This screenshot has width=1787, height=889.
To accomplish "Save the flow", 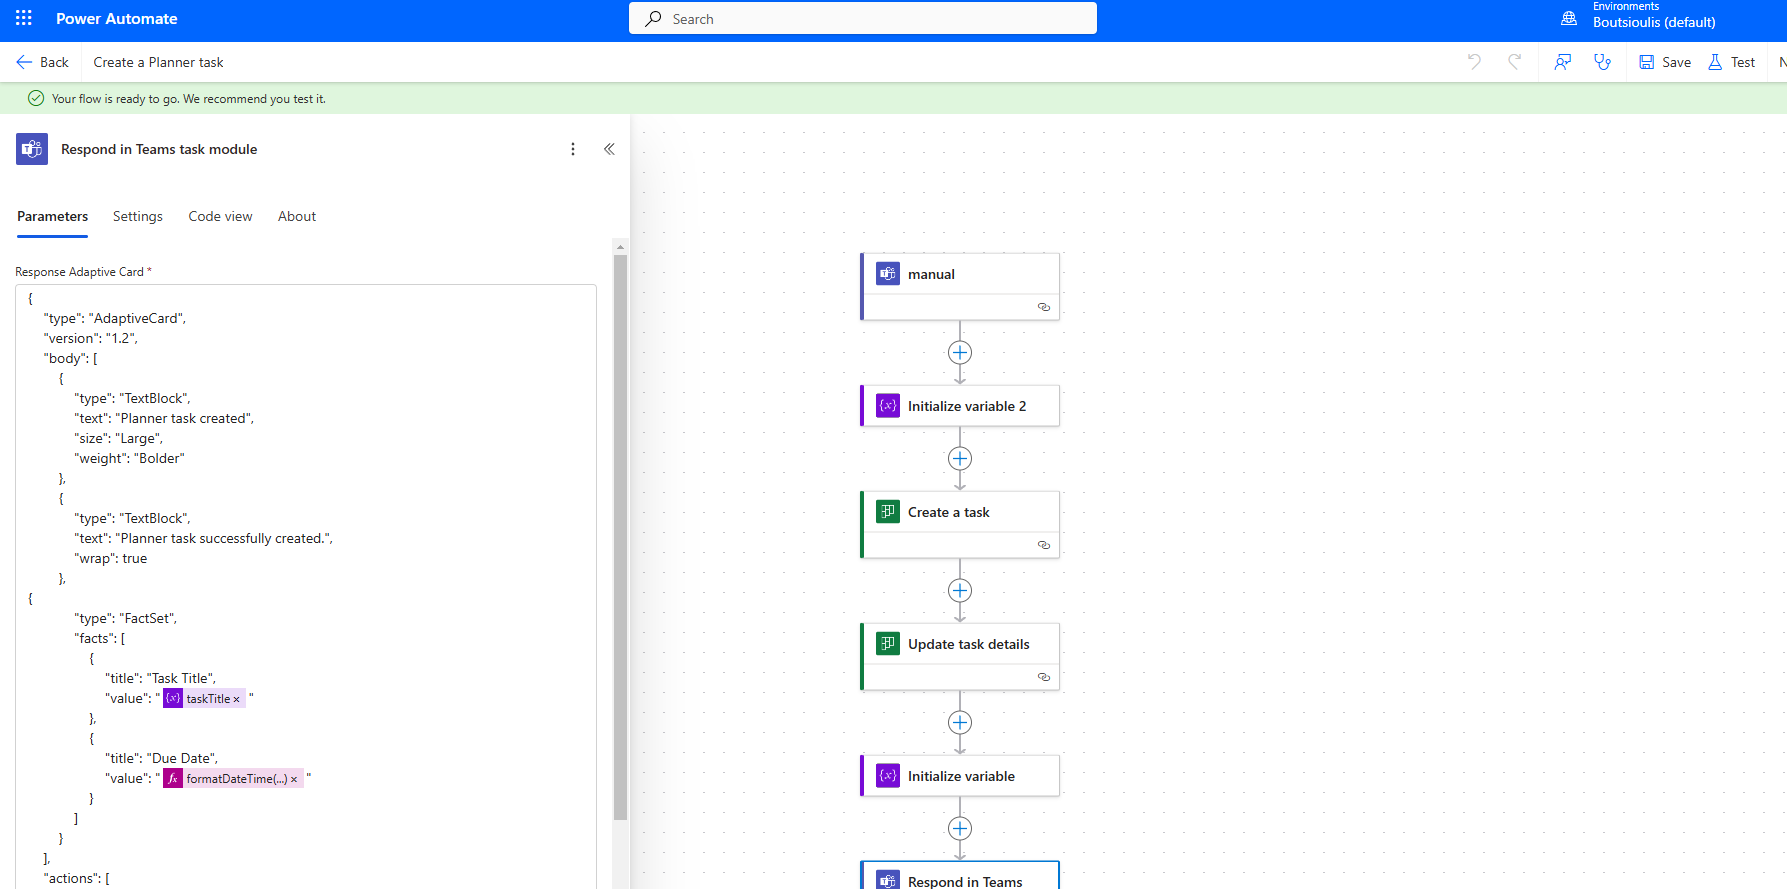I will tap(1665, 62).
